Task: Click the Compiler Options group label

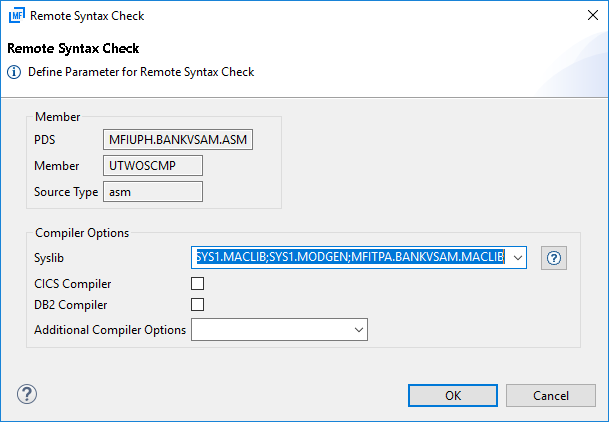Action: pos(82,233)
